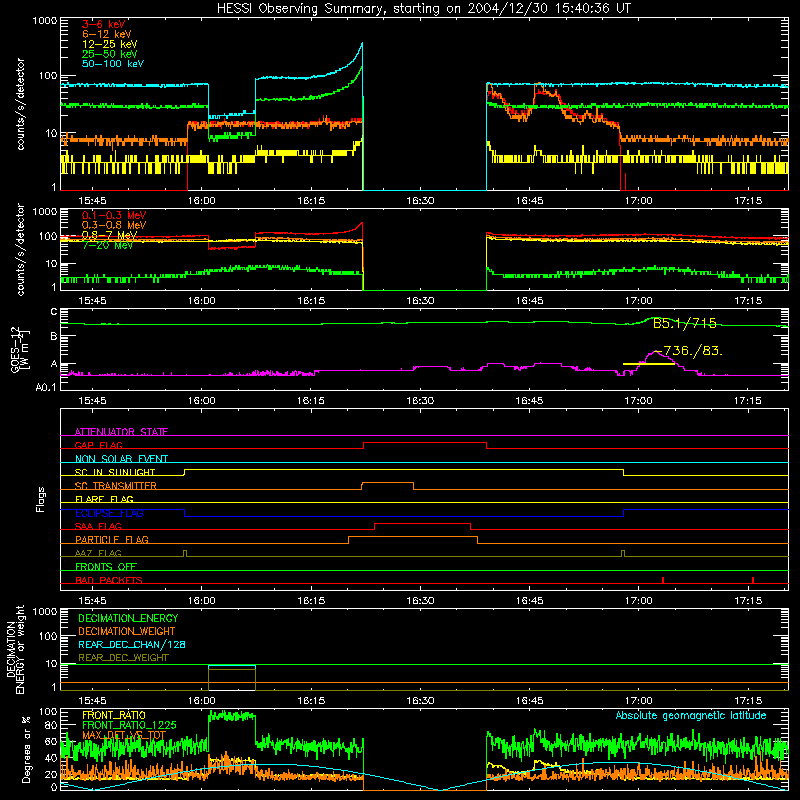Select the "ECLIPSE_FLAG" label
This screenshot has width=800, height=800.
(x=109, y=513)
